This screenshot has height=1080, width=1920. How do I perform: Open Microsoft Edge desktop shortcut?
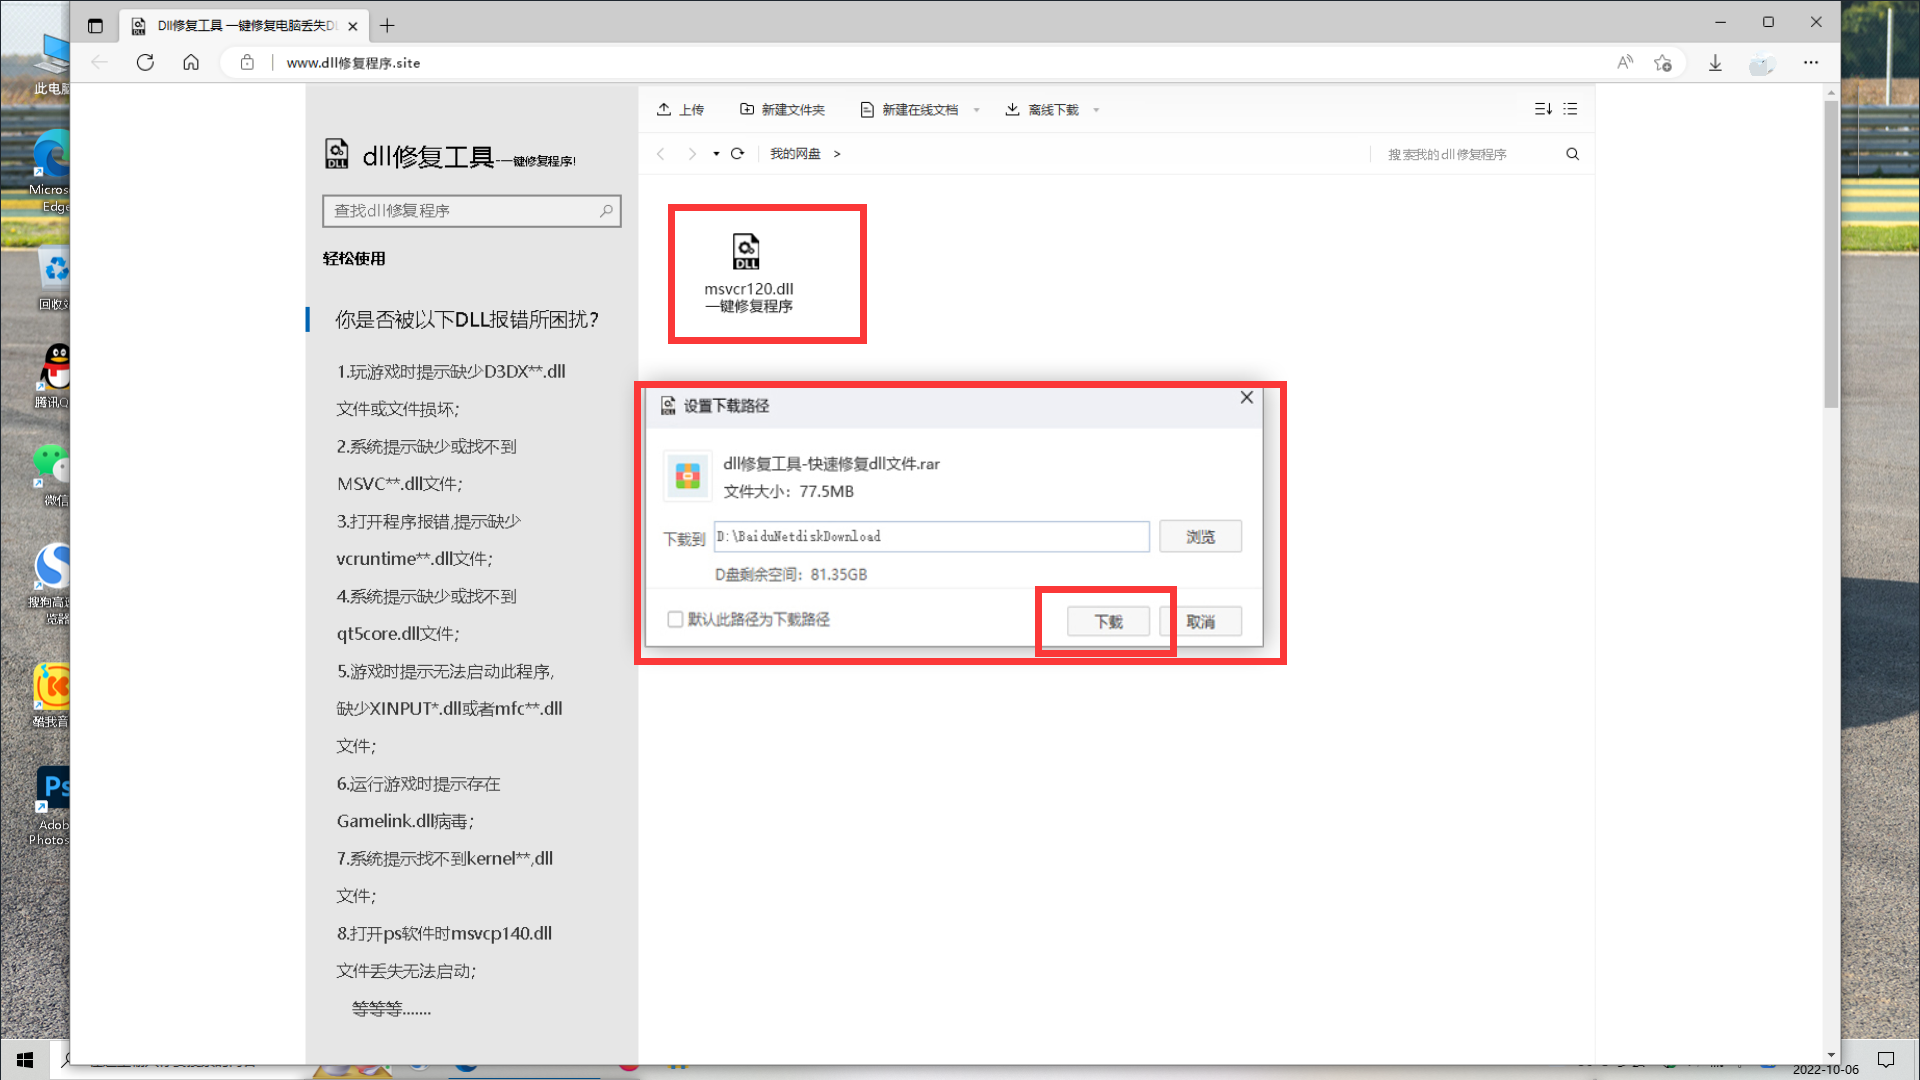[x=50, y=172]
